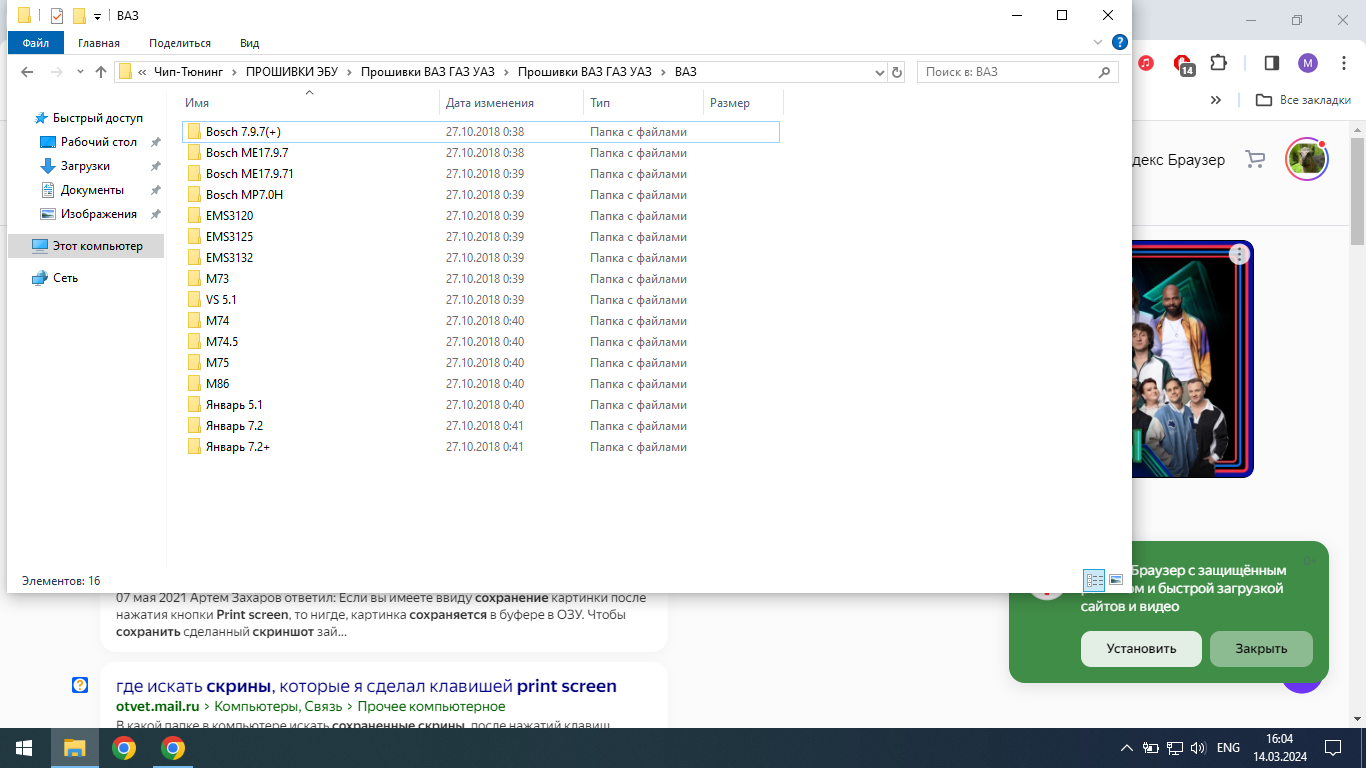Click the Установить button in the green banner
Screen dimensions: 1366x768
(x=1141, y=649)
